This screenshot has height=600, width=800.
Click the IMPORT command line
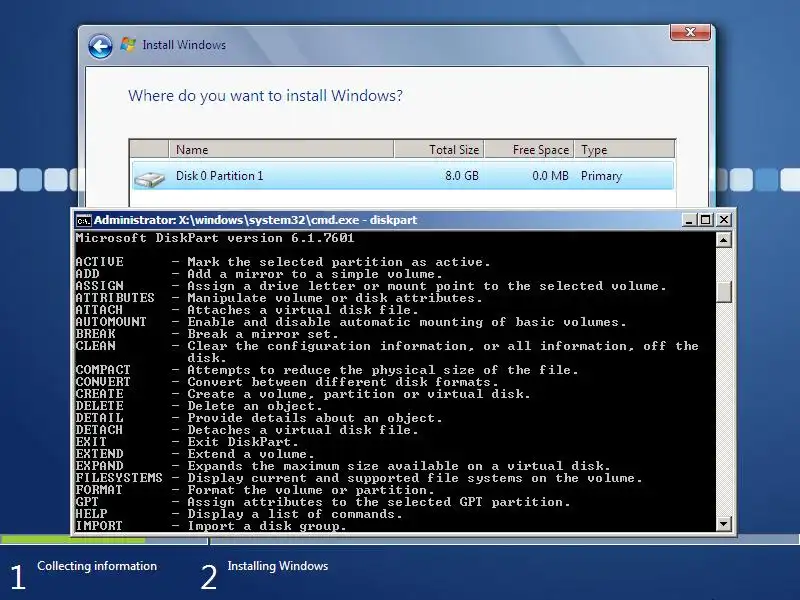tap(211, 526)
